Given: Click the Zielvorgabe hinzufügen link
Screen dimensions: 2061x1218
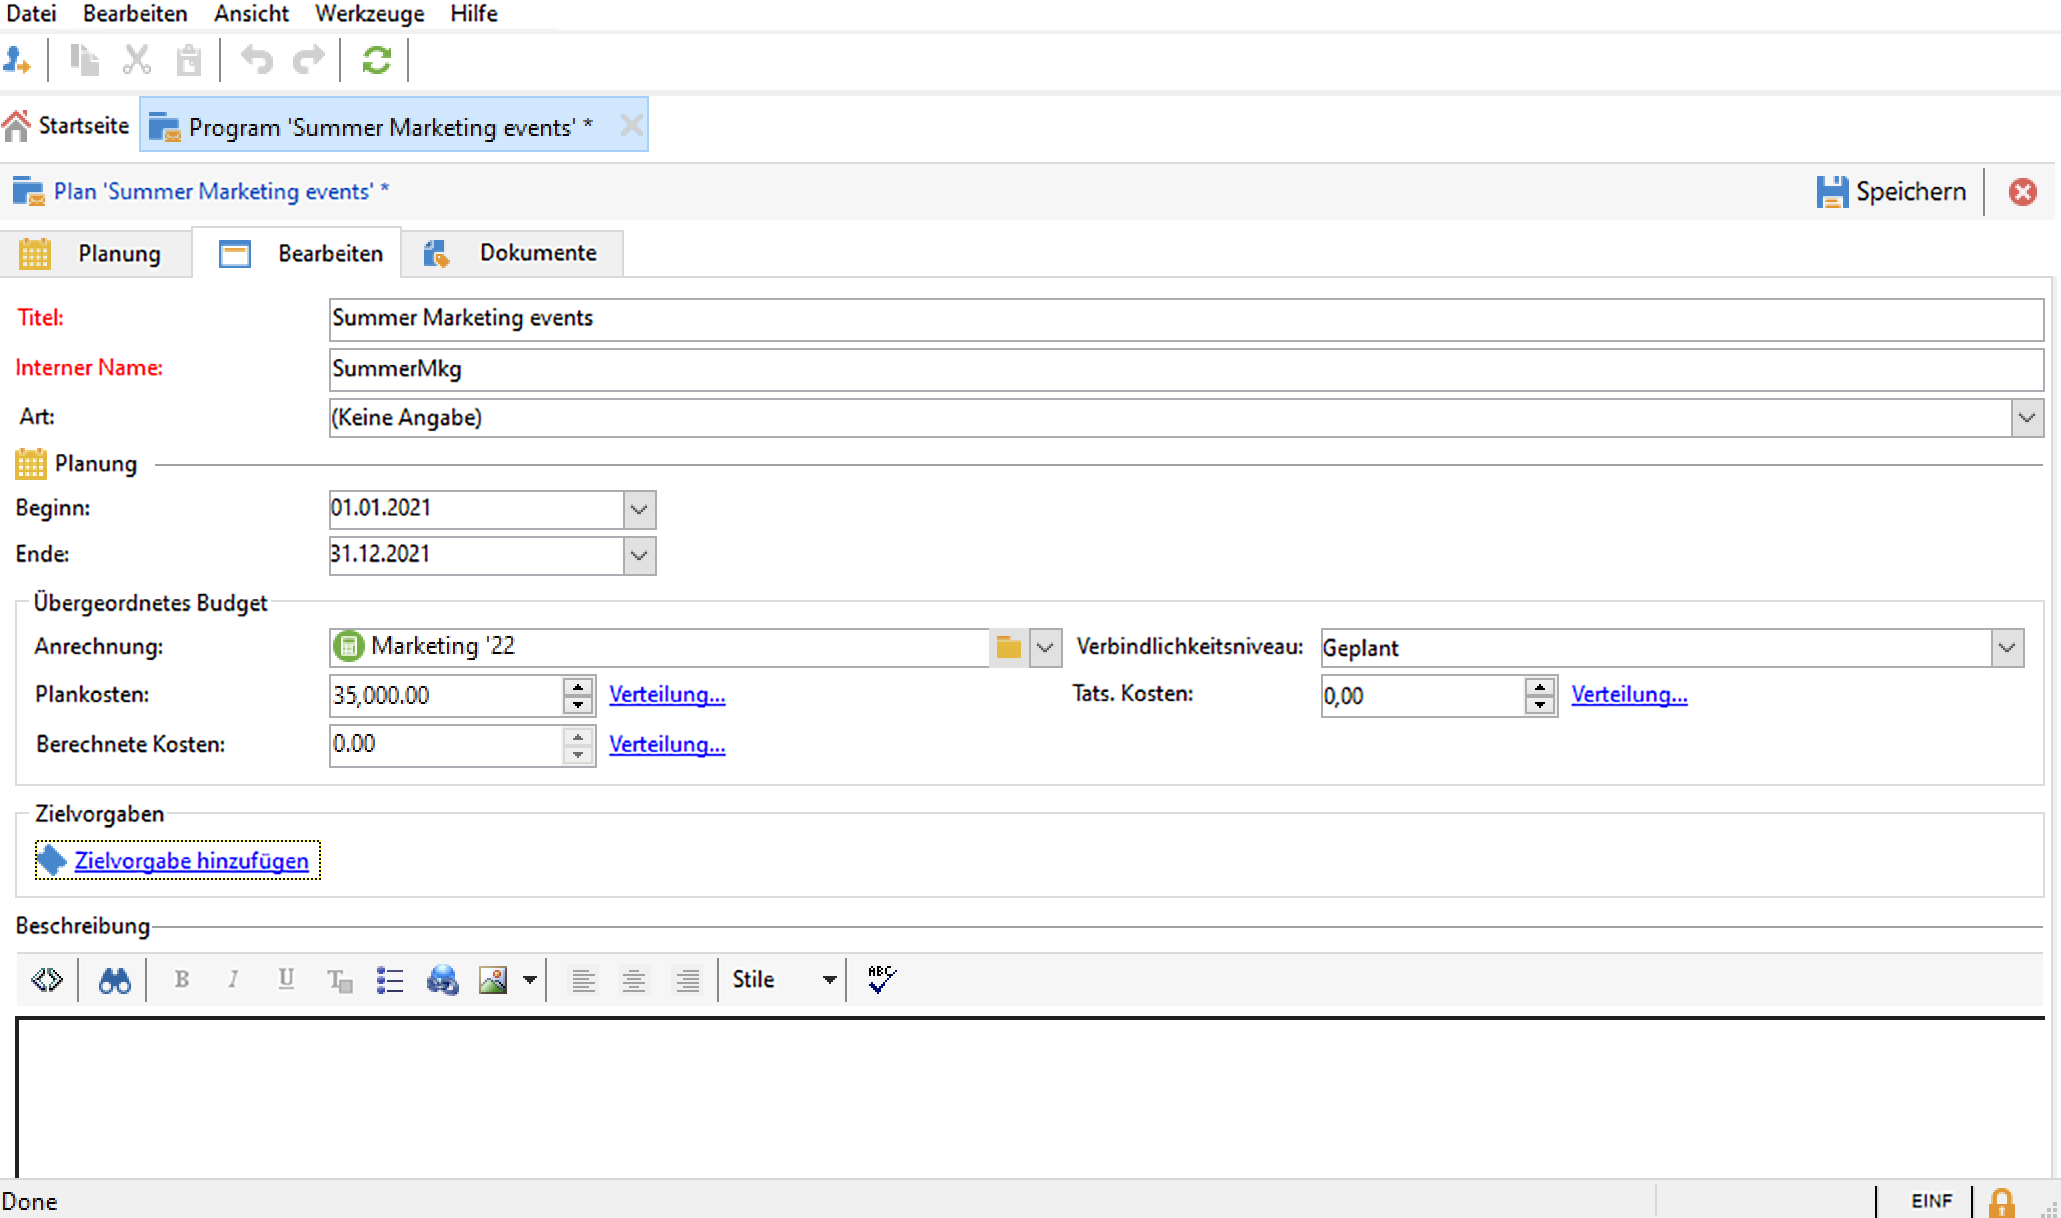Looking at the screenshot, I should point(191,861).
